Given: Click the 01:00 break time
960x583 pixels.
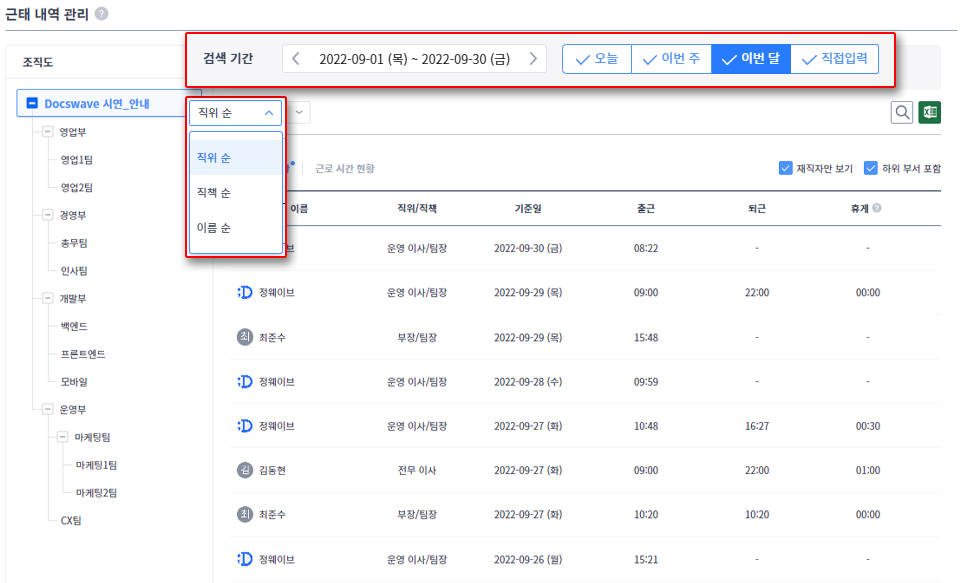Looking at the screenshot, I should pyautogui.click(x=868, y=470).
